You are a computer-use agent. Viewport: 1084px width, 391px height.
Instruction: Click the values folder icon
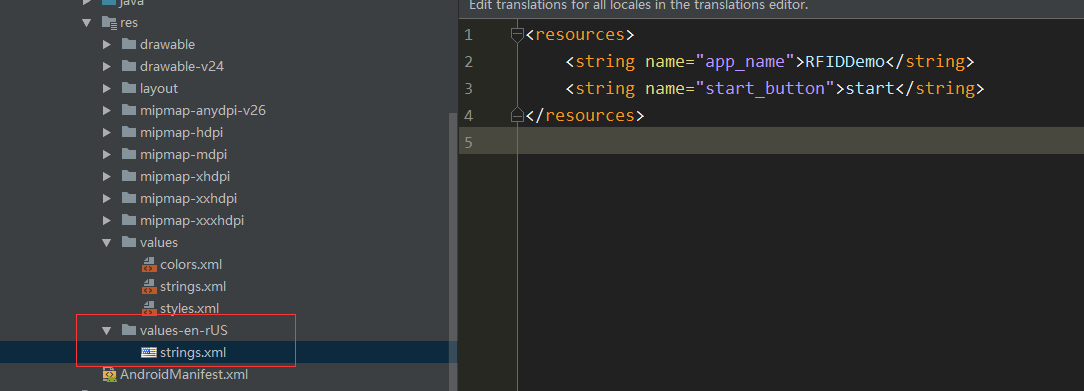pyautogui.click(x=129, y=242)
